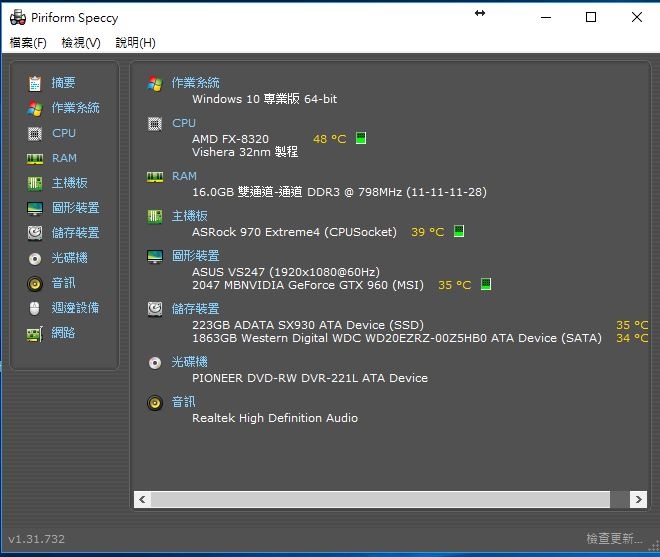The height and width of the screenshot is (557, 660).
Task: Click the Speccy app icon in title bar
Action: 18,18
